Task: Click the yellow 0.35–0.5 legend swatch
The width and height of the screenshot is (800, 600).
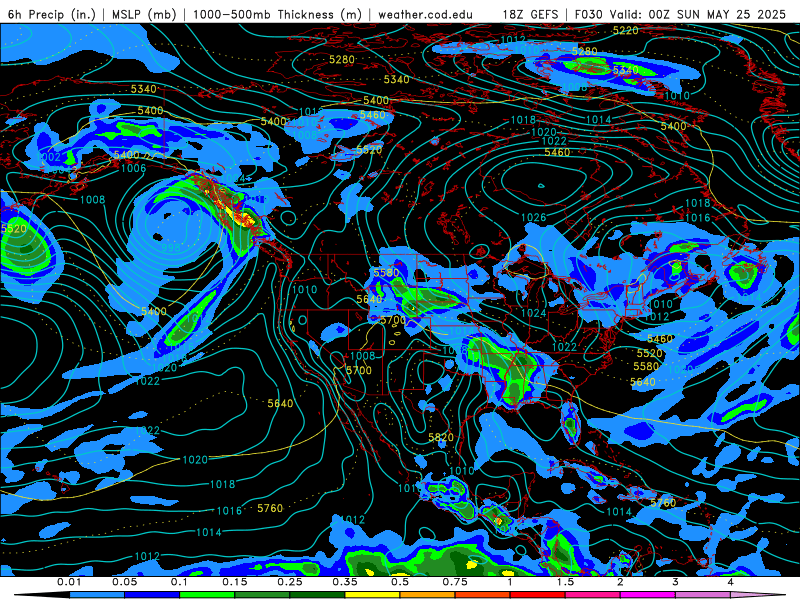Action: coord(372,595)
